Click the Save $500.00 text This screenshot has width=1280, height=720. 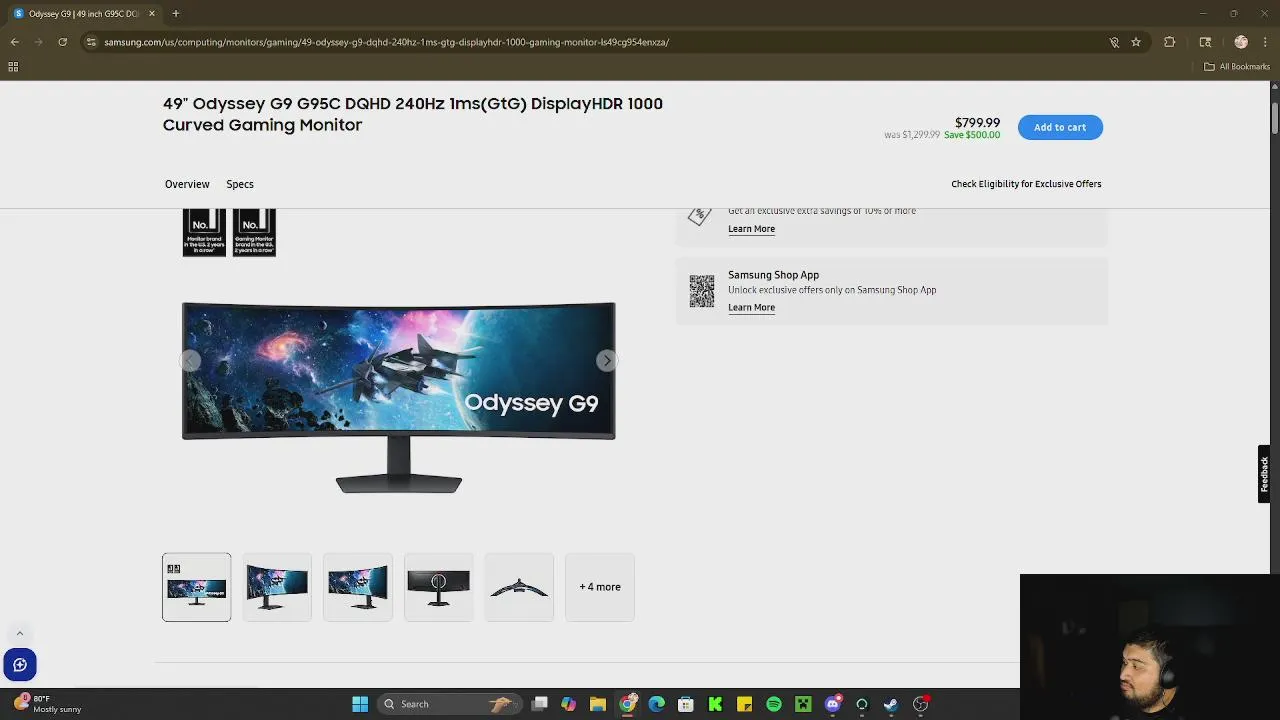(x=972, y=135)
